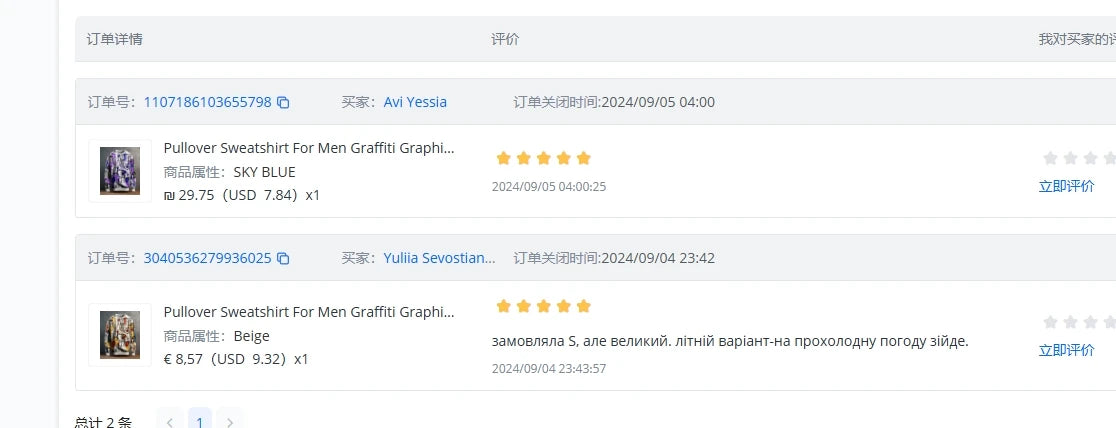The height and width of the screenshot is (428, 1116).
Task: Open order 1107186103655798 details
Action: click(207, 102)
